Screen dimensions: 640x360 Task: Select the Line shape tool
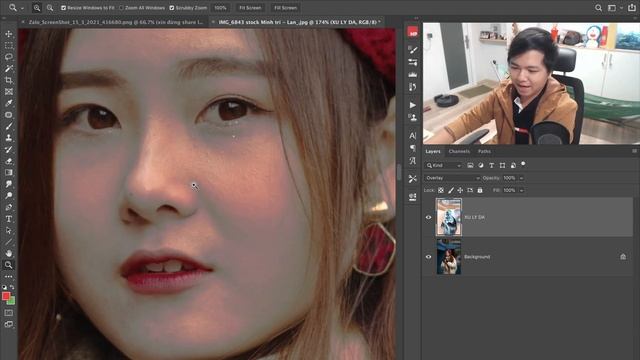coord(9,242)
